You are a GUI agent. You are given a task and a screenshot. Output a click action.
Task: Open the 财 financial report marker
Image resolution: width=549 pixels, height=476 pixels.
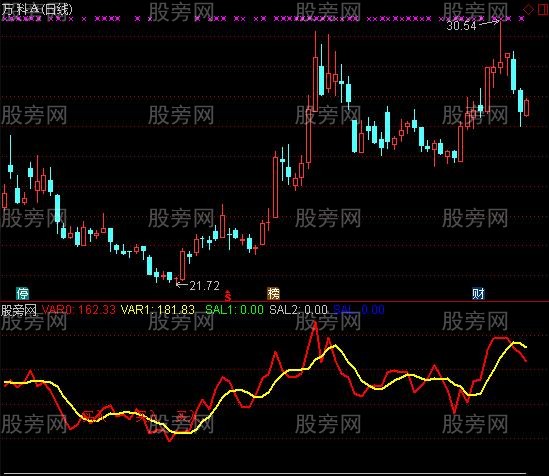pos(478,293)
